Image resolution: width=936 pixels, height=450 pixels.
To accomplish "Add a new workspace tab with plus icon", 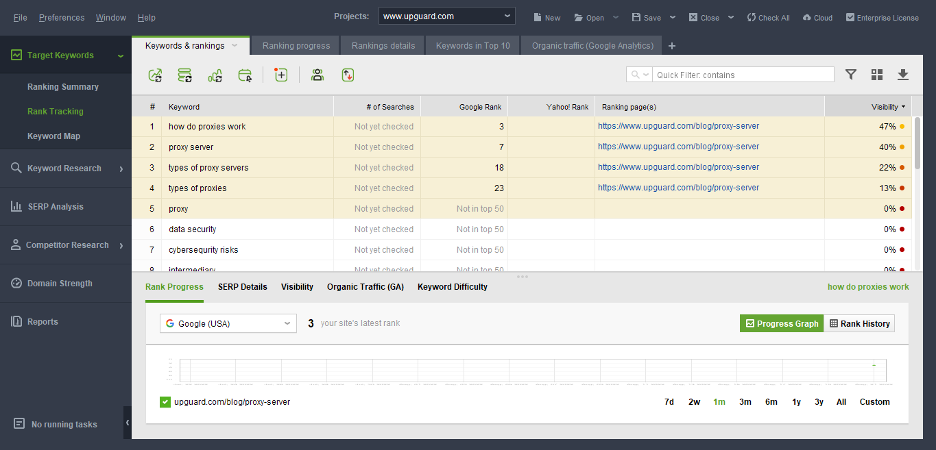I will click(672, 46).
